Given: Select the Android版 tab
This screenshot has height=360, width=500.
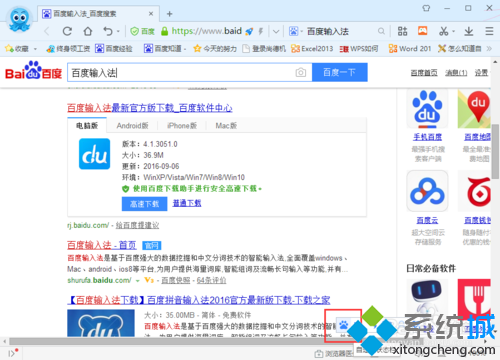Looking at the screenshot, I should click(x=132, y=126).
